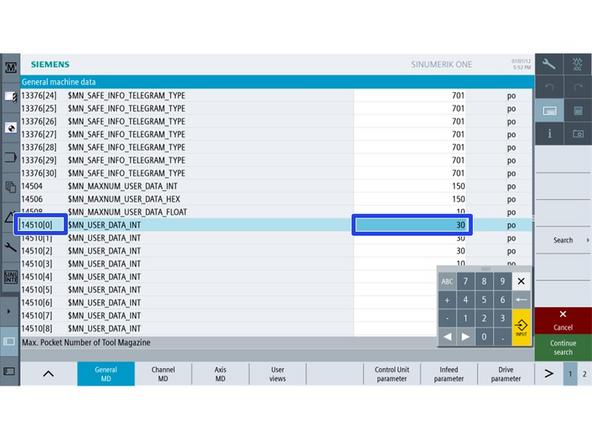Select the highlighted display layout icon in sidebar
Viewport: 592px width, 444px height.
(9, 341)
